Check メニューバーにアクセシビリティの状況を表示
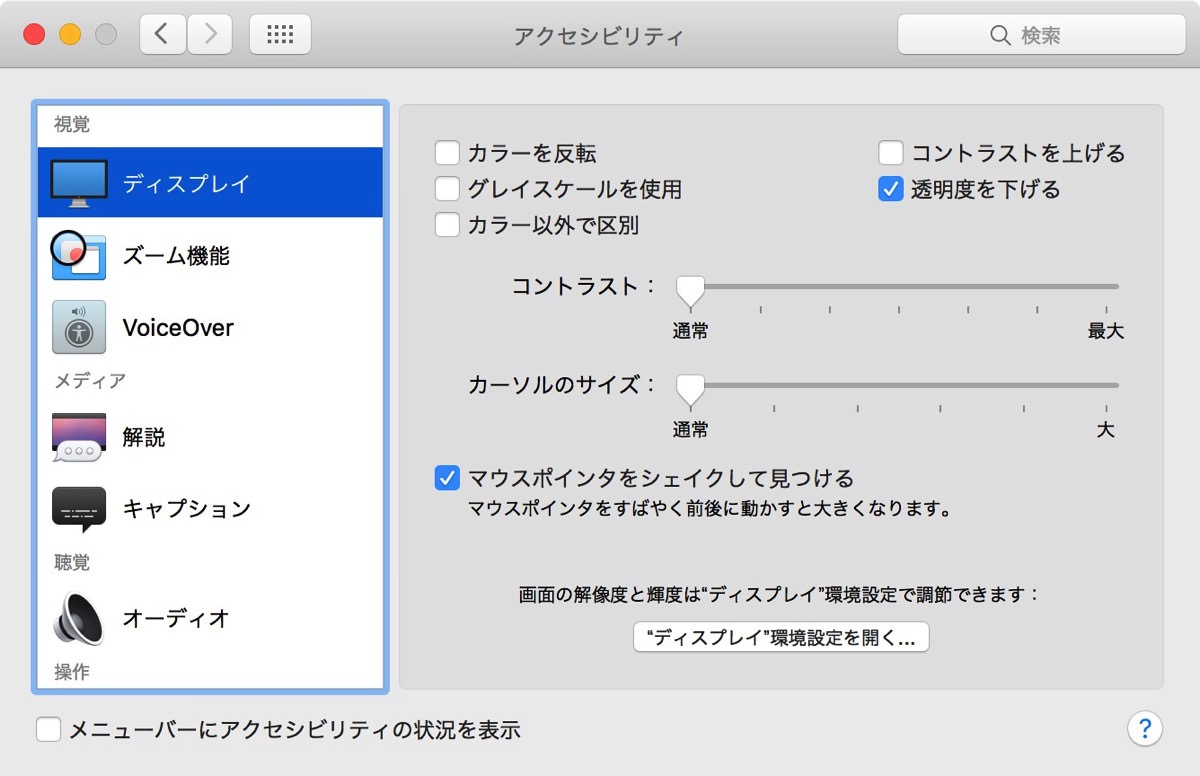The width and height of the screenshot is (1200, 776). (x=49, y=730)
